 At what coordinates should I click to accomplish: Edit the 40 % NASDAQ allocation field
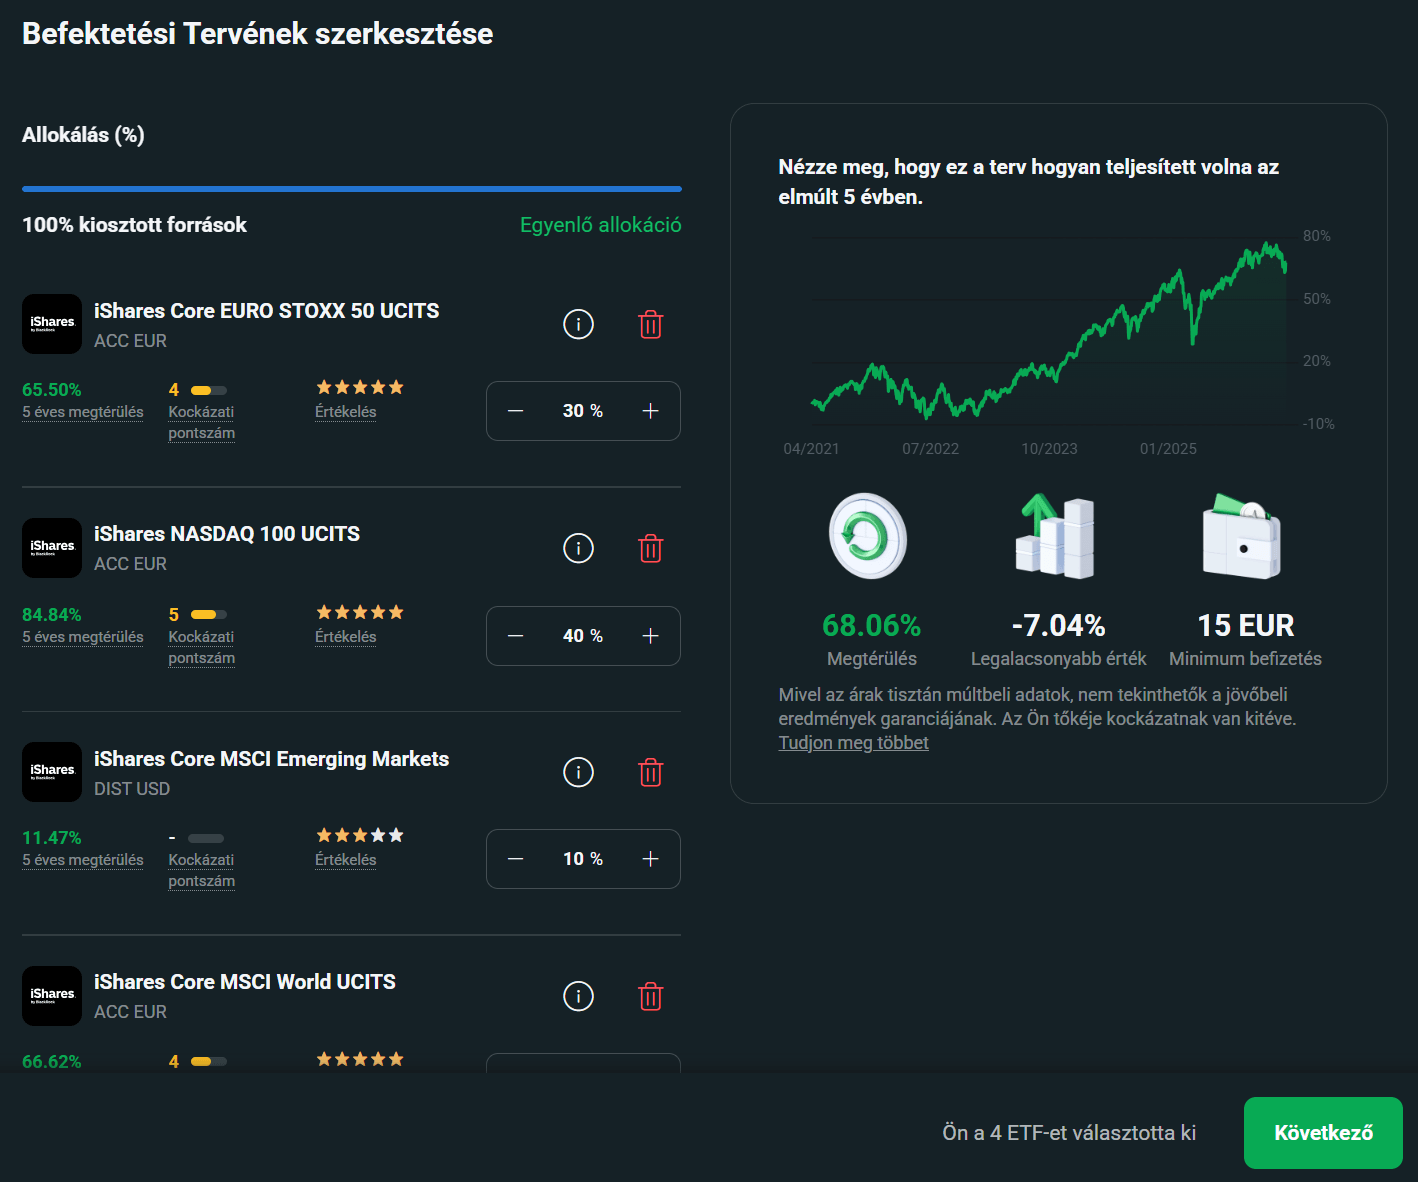[582, 636]
